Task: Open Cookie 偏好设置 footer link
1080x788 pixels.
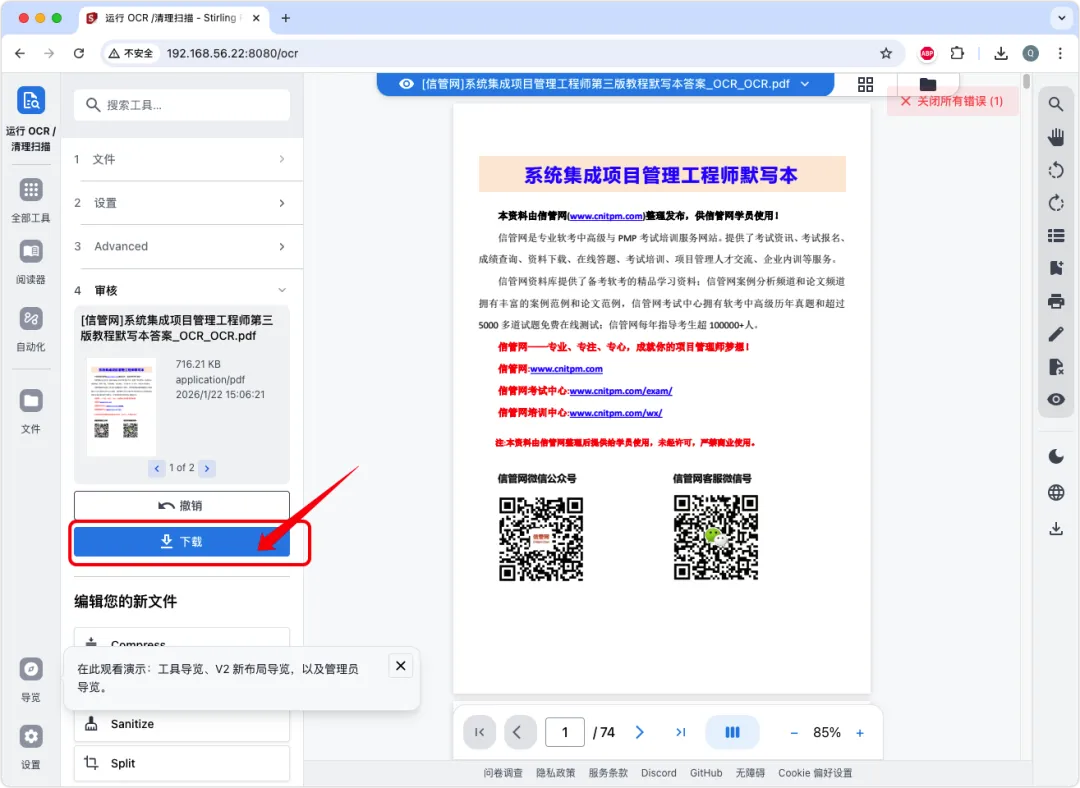Action: (815, 773)
